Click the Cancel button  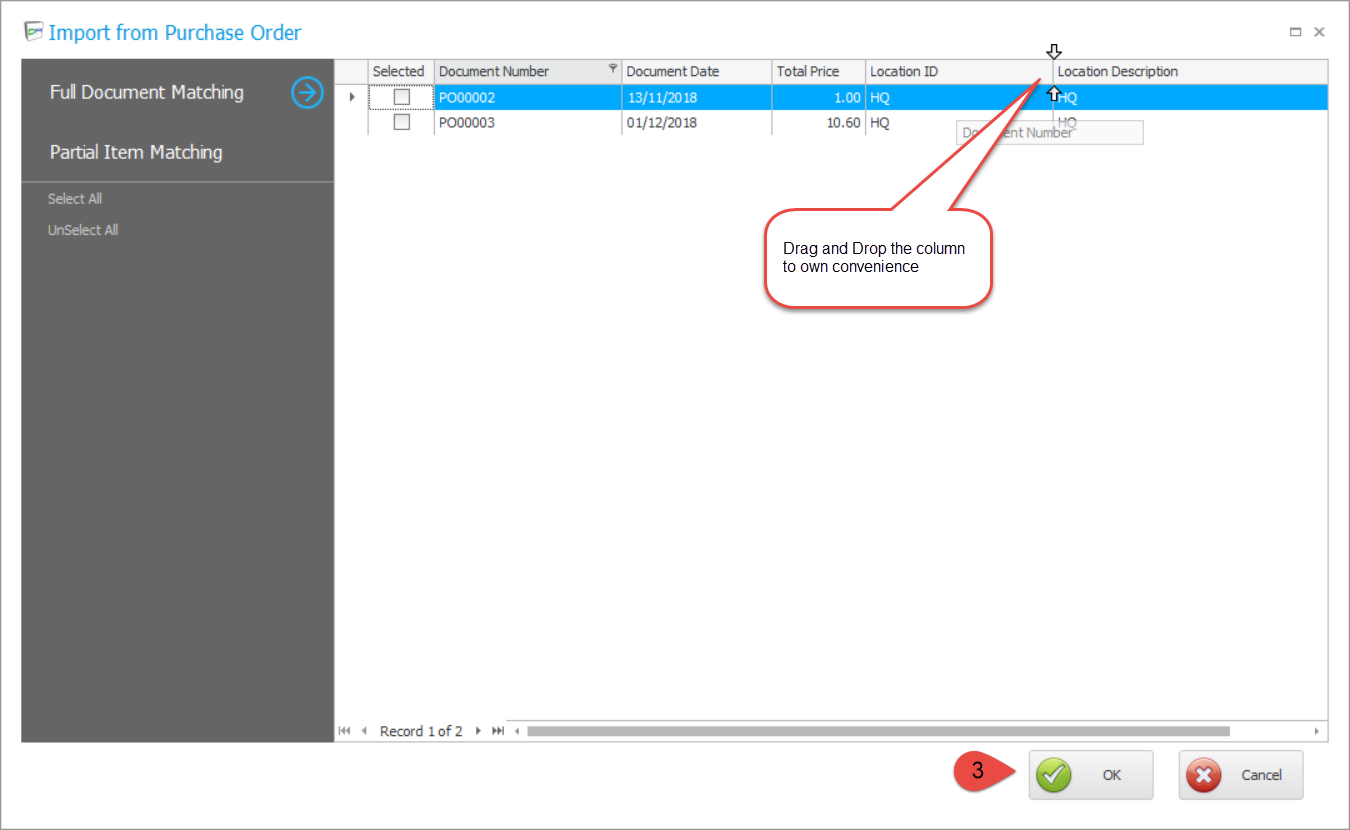click(1241, 775)
